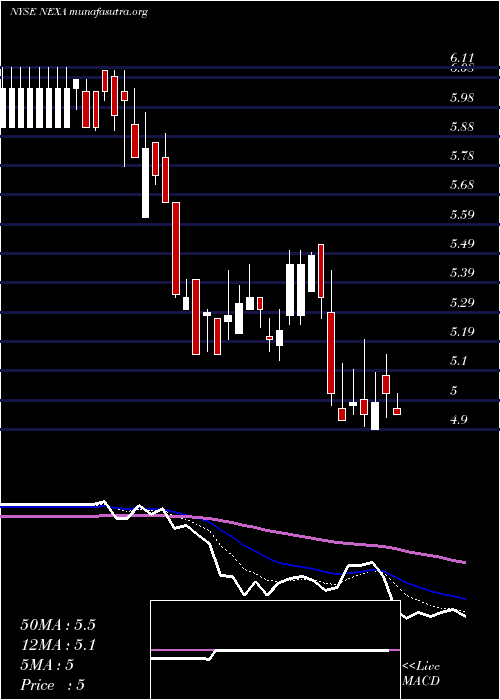
Task: Click the 50MA : 5.5 readout
Action: 58,625
